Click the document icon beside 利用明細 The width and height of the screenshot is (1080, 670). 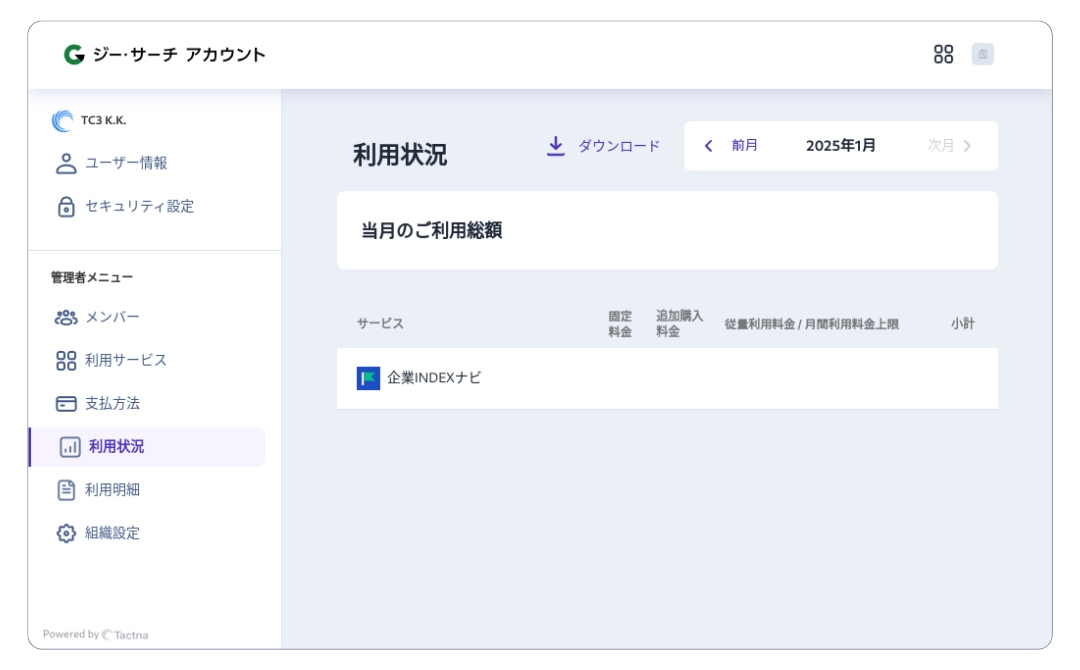click(66, 490)
